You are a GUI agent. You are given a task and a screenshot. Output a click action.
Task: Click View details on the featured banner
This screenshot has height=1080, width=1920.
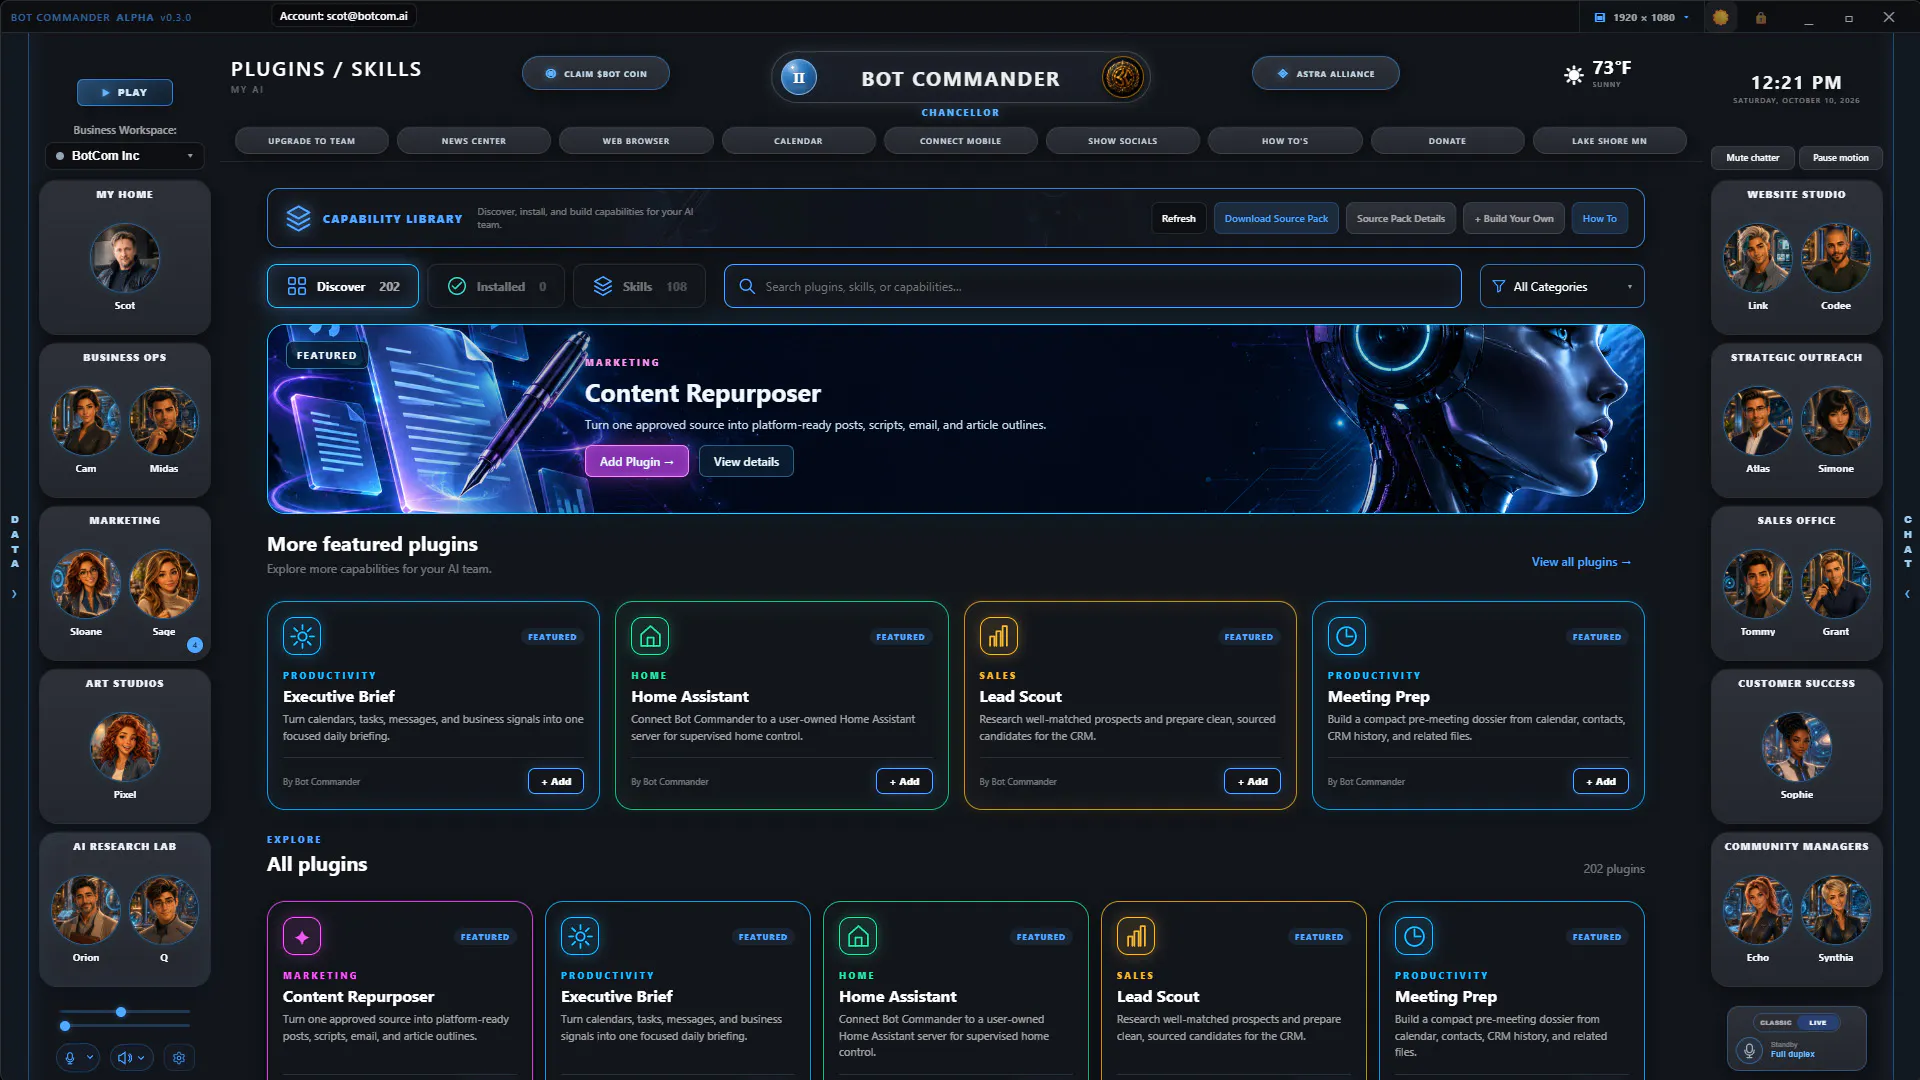point(746,461)
